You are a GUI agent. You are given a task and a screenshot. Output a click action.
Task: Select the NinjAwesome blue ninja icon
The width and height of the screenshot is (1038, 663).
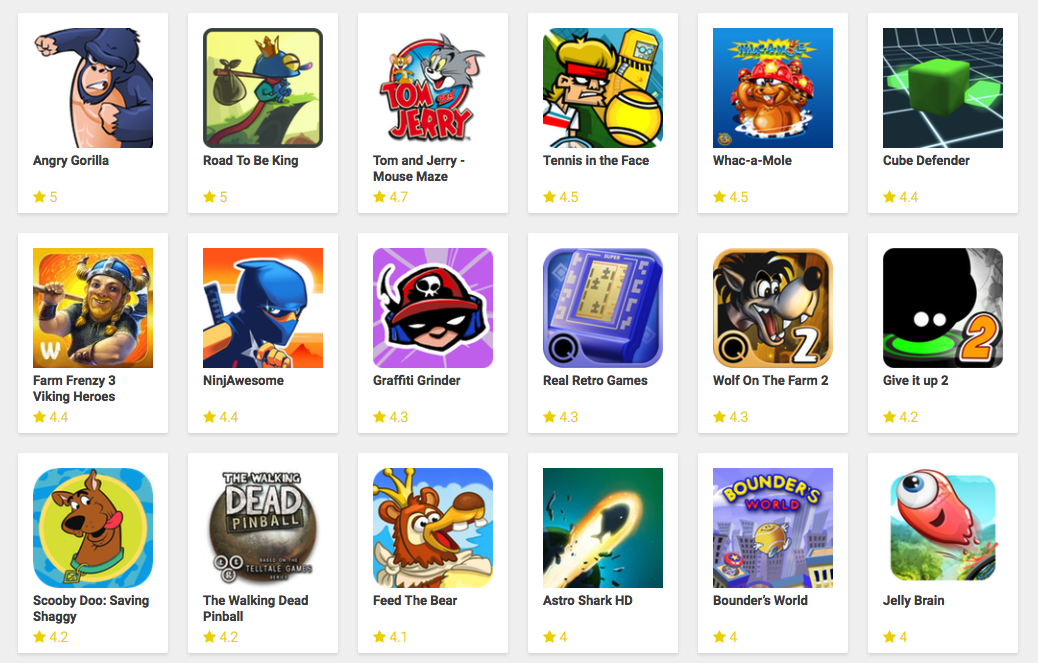tap(263, 308)
